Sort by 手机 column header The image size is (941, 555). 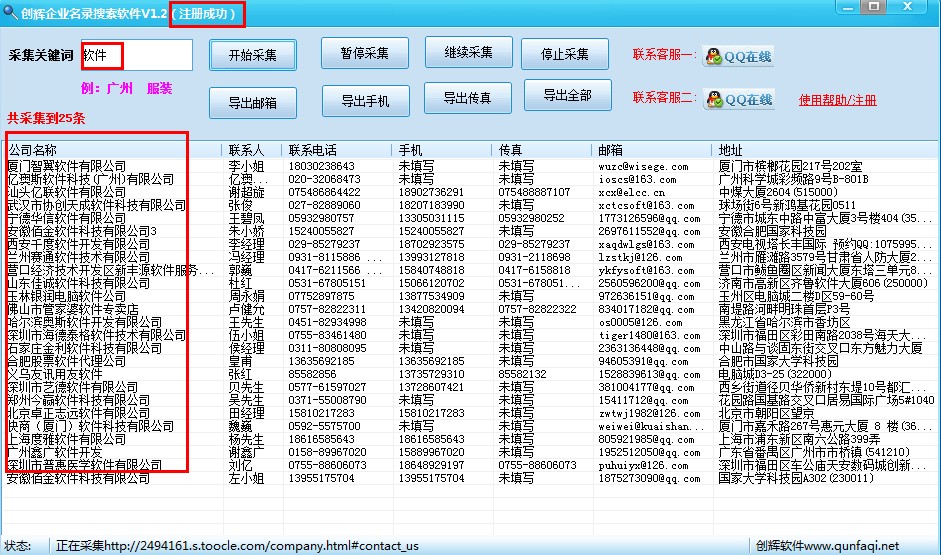tap(443, 149)
